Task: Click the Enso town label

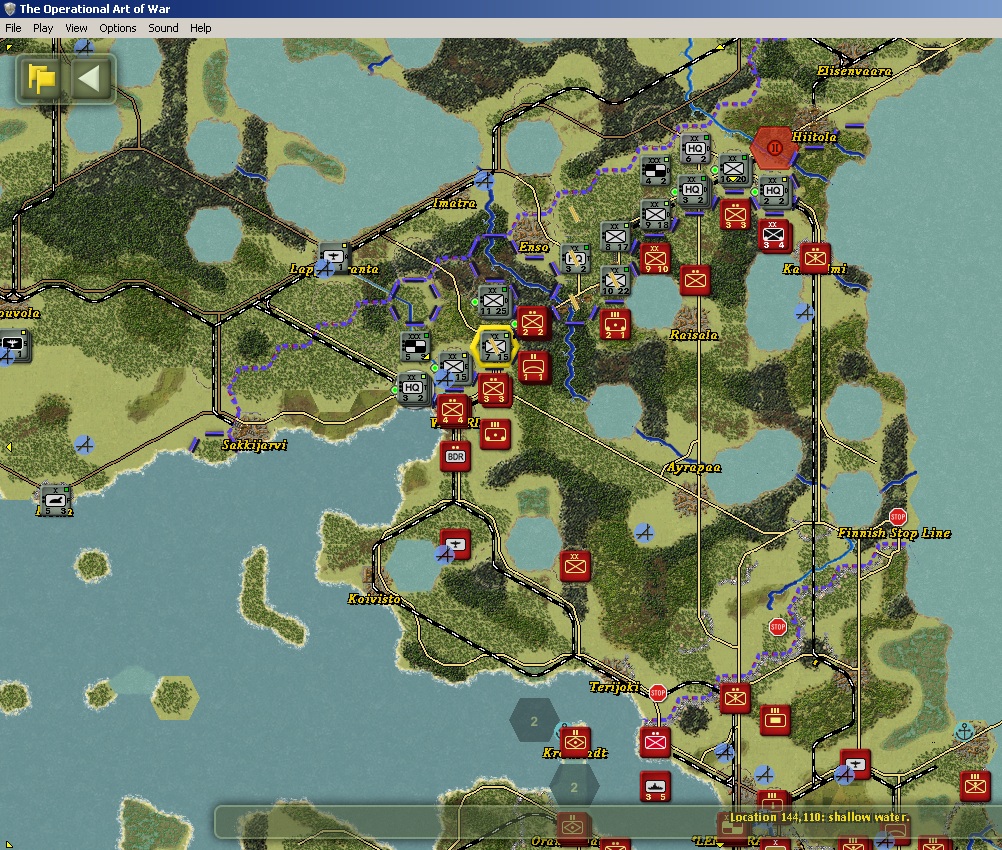Action: coord(534,247)
